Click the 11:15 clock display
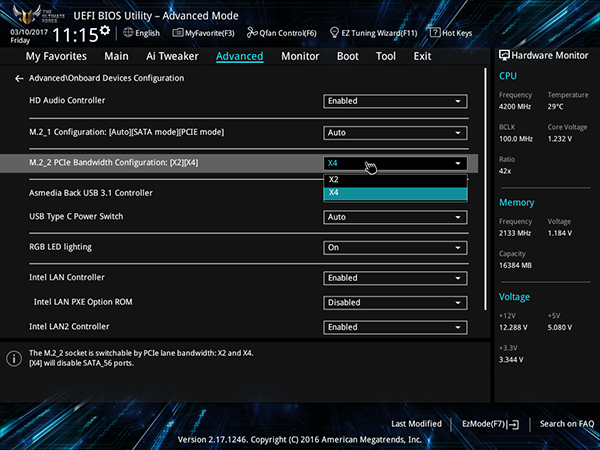This screenshot has width=600, height=450. click(x=75, y=35)
